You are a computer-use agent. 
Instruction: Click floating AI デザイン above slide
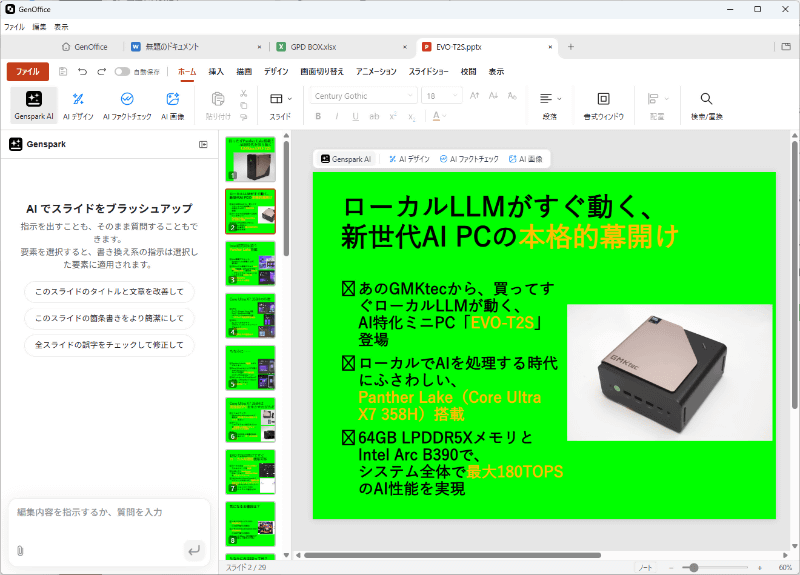[x=409, y=159]
